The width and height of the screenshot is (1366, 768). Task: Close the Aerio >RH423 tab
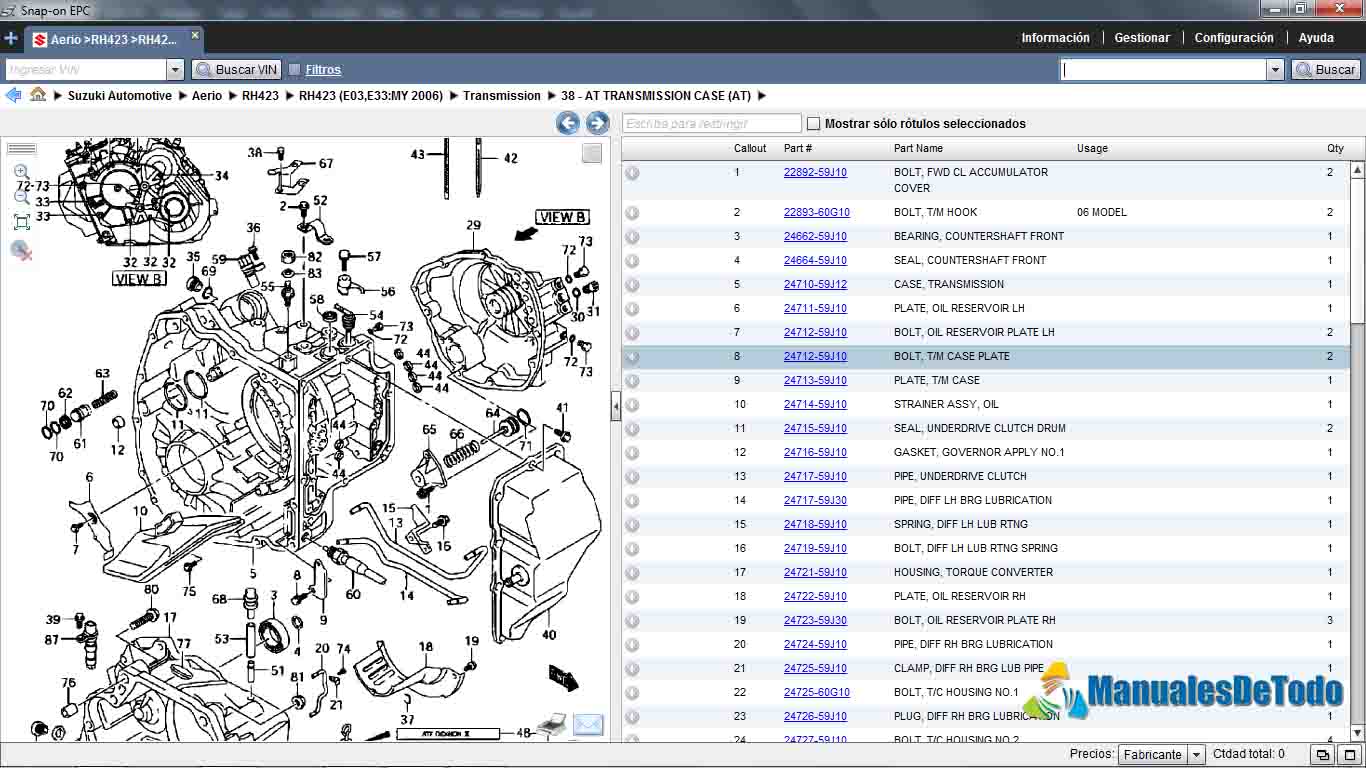[x=195, y=35]
